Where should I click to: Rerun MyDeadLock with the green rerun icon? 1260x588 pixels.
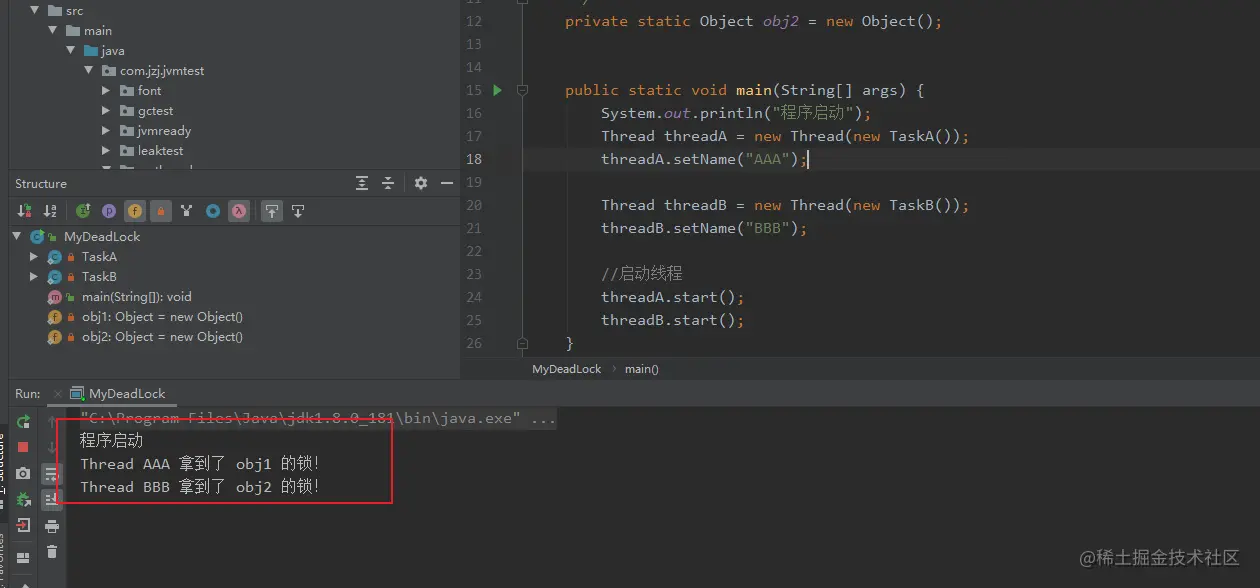coord(23,422)
